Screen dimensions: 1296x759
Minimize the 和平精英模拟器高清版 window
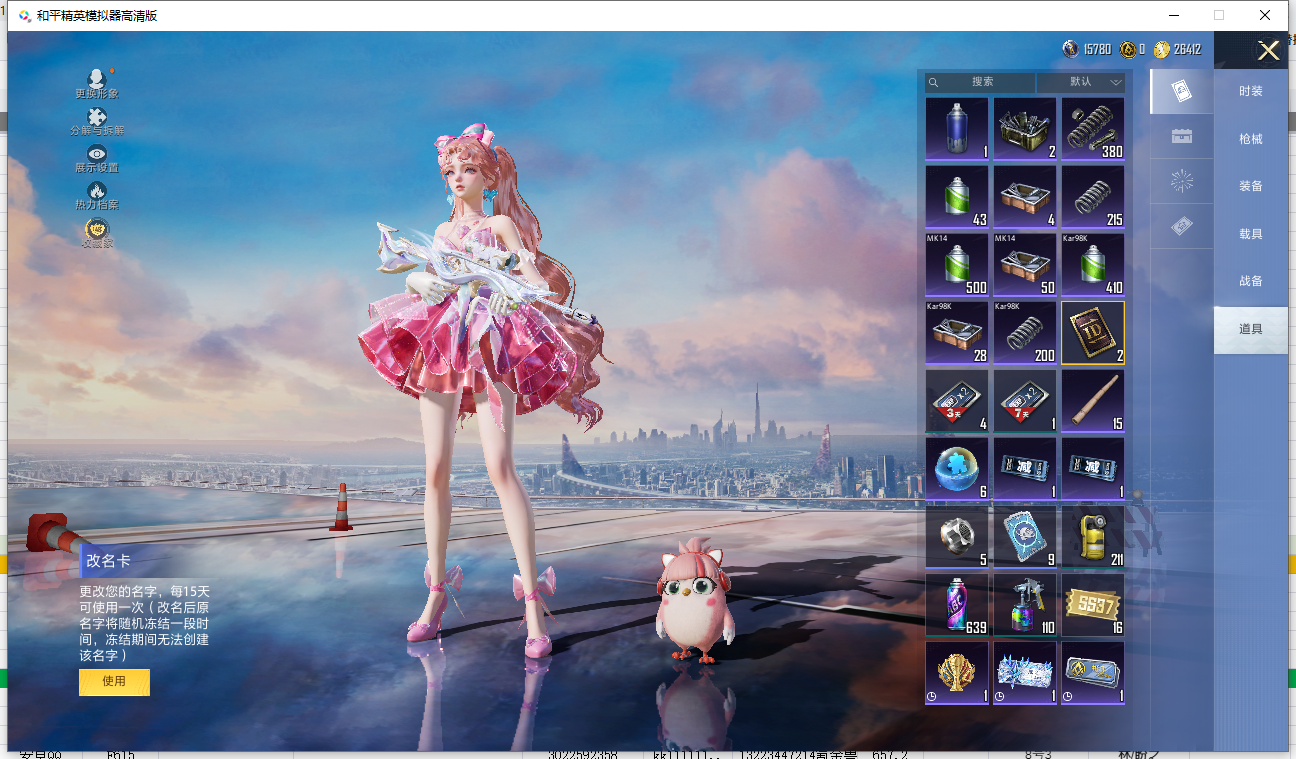coord(1173,15)
